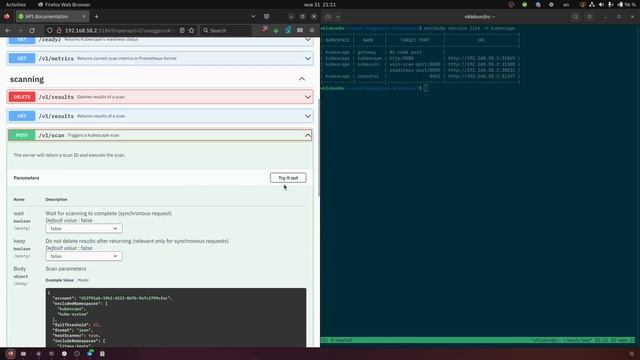Open the Pocket shield icon in tab bar
Screen dimensions: 640x360
click(x=267, y=16)
